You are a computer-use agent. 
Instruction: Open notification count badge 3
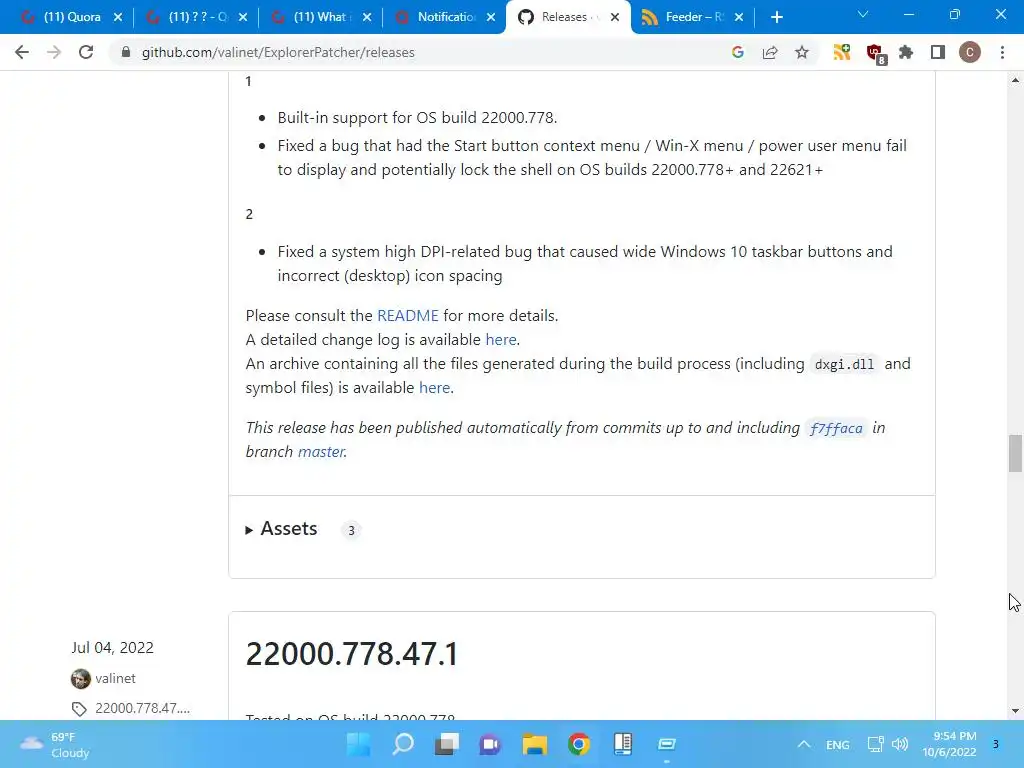[996, 744]
